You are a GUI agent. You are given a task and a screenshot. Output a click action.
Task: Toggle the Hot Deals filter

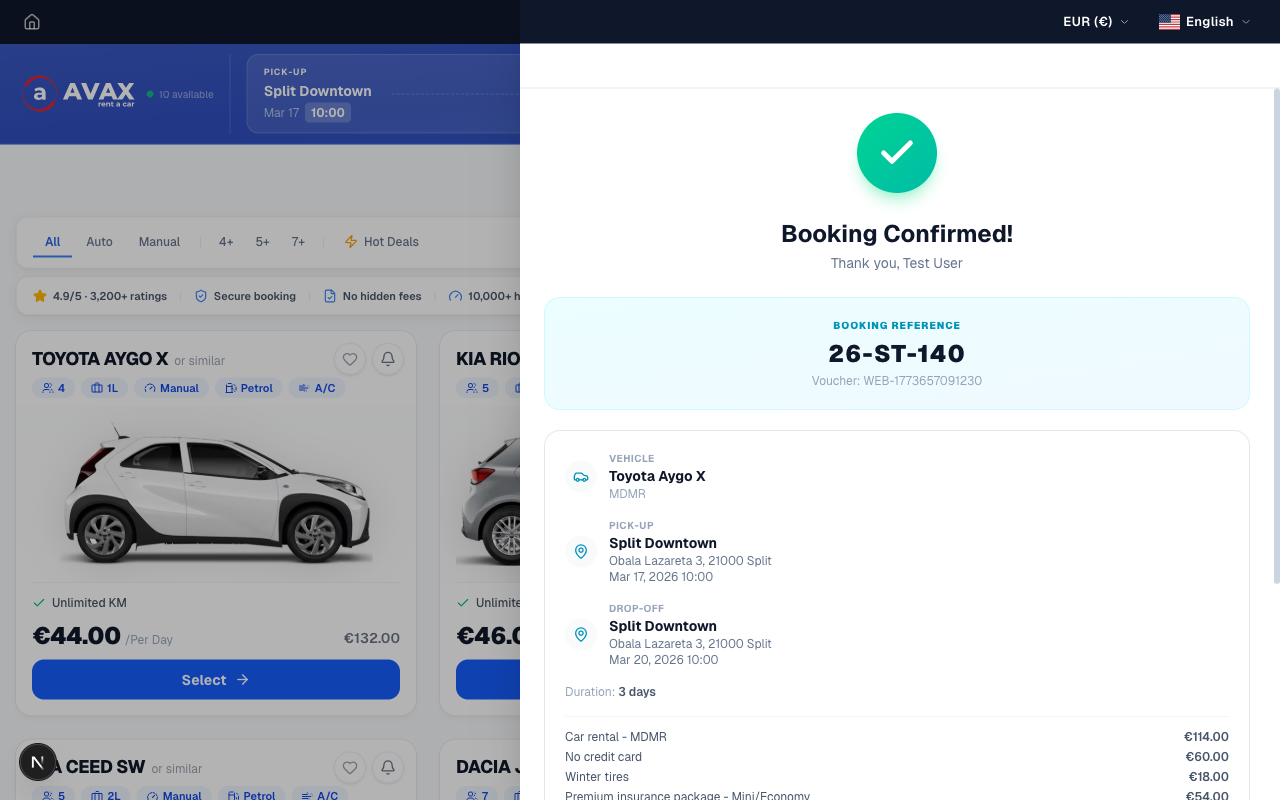pos(381,242)
